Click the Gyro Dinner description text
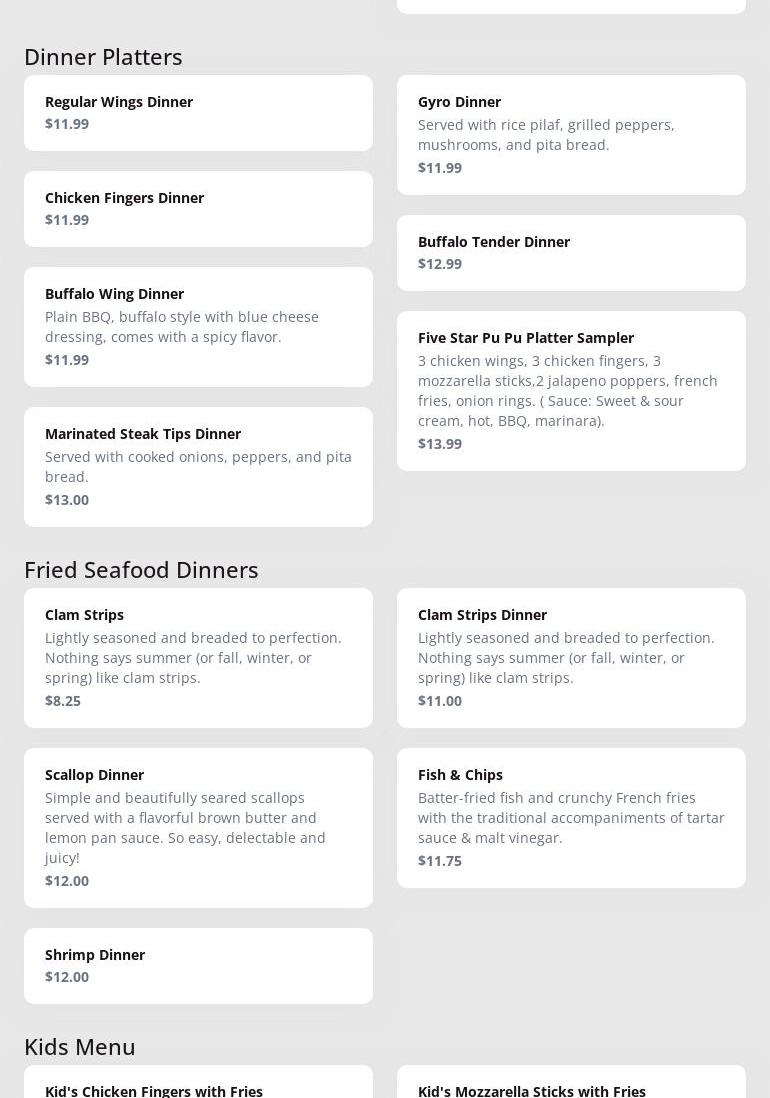This screenshot has width=770, height=1098. 546,135
